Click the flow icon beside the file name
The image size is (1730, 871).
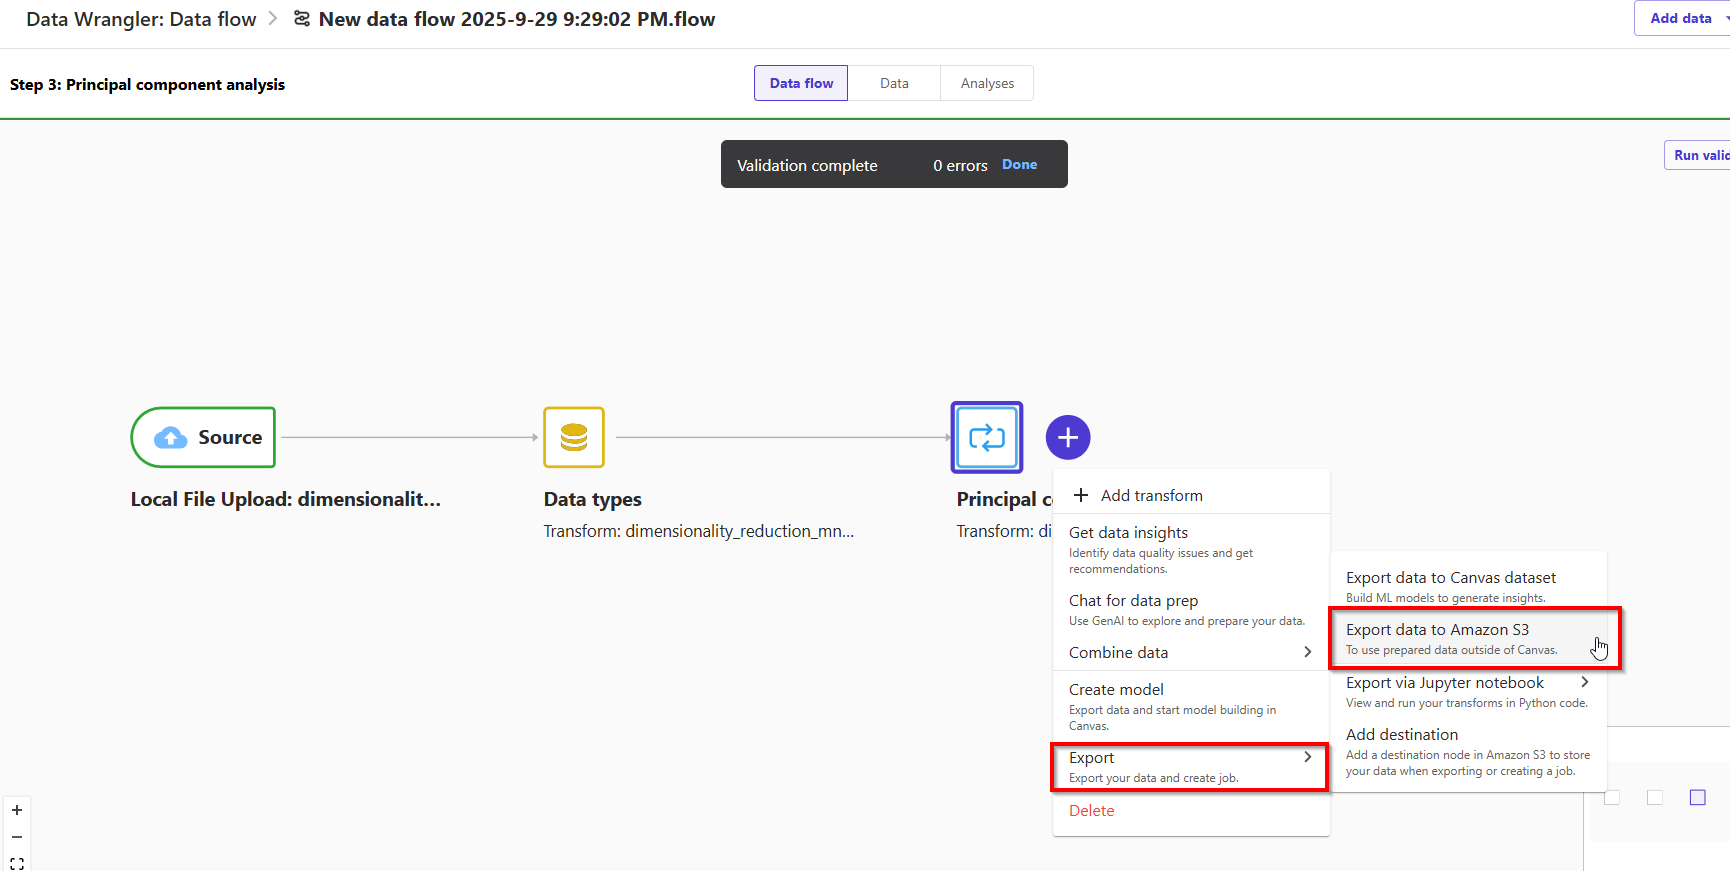(x=301, y=19)
